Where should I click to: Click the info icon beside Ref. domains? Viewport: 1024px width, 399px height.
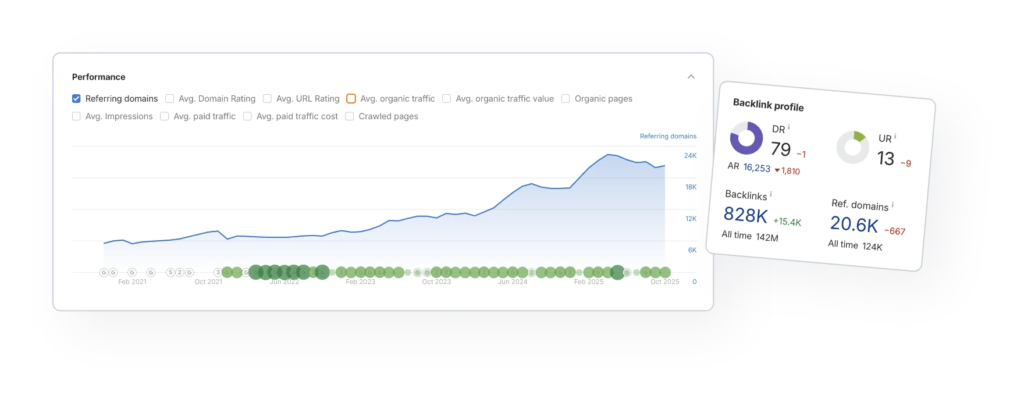893,205
